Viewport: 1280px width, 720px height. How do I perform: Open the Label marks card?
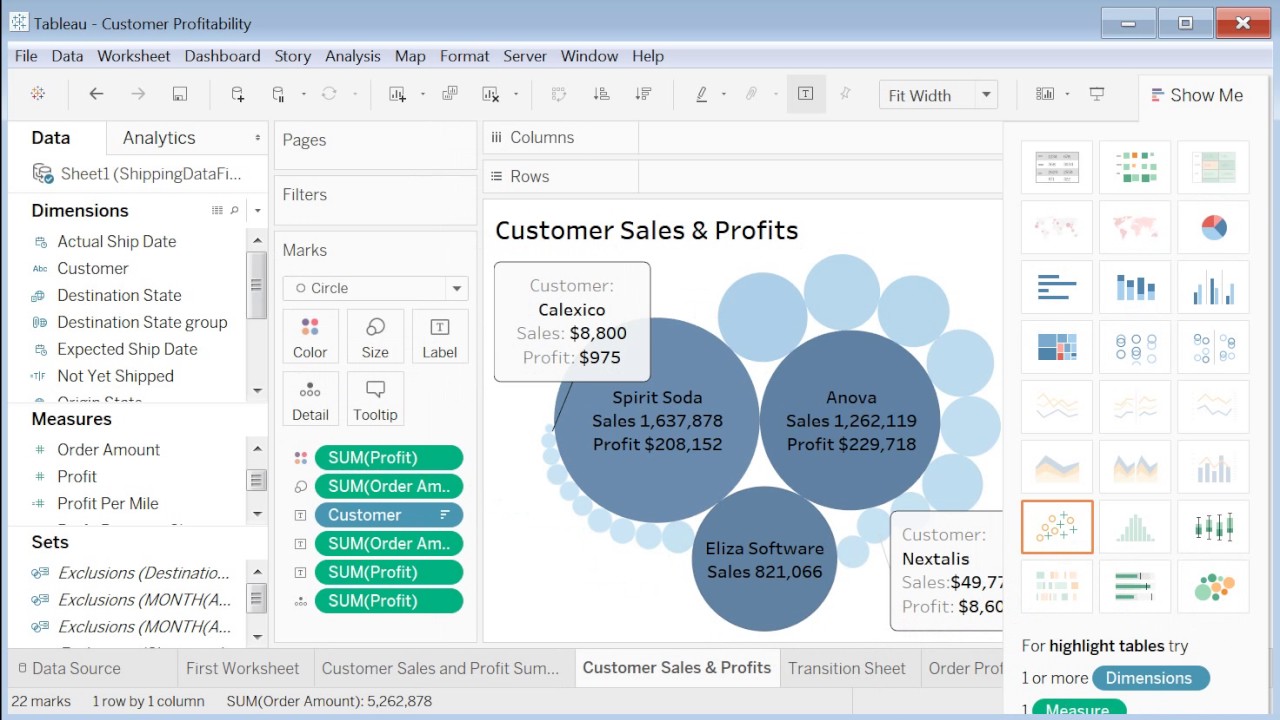440,337
